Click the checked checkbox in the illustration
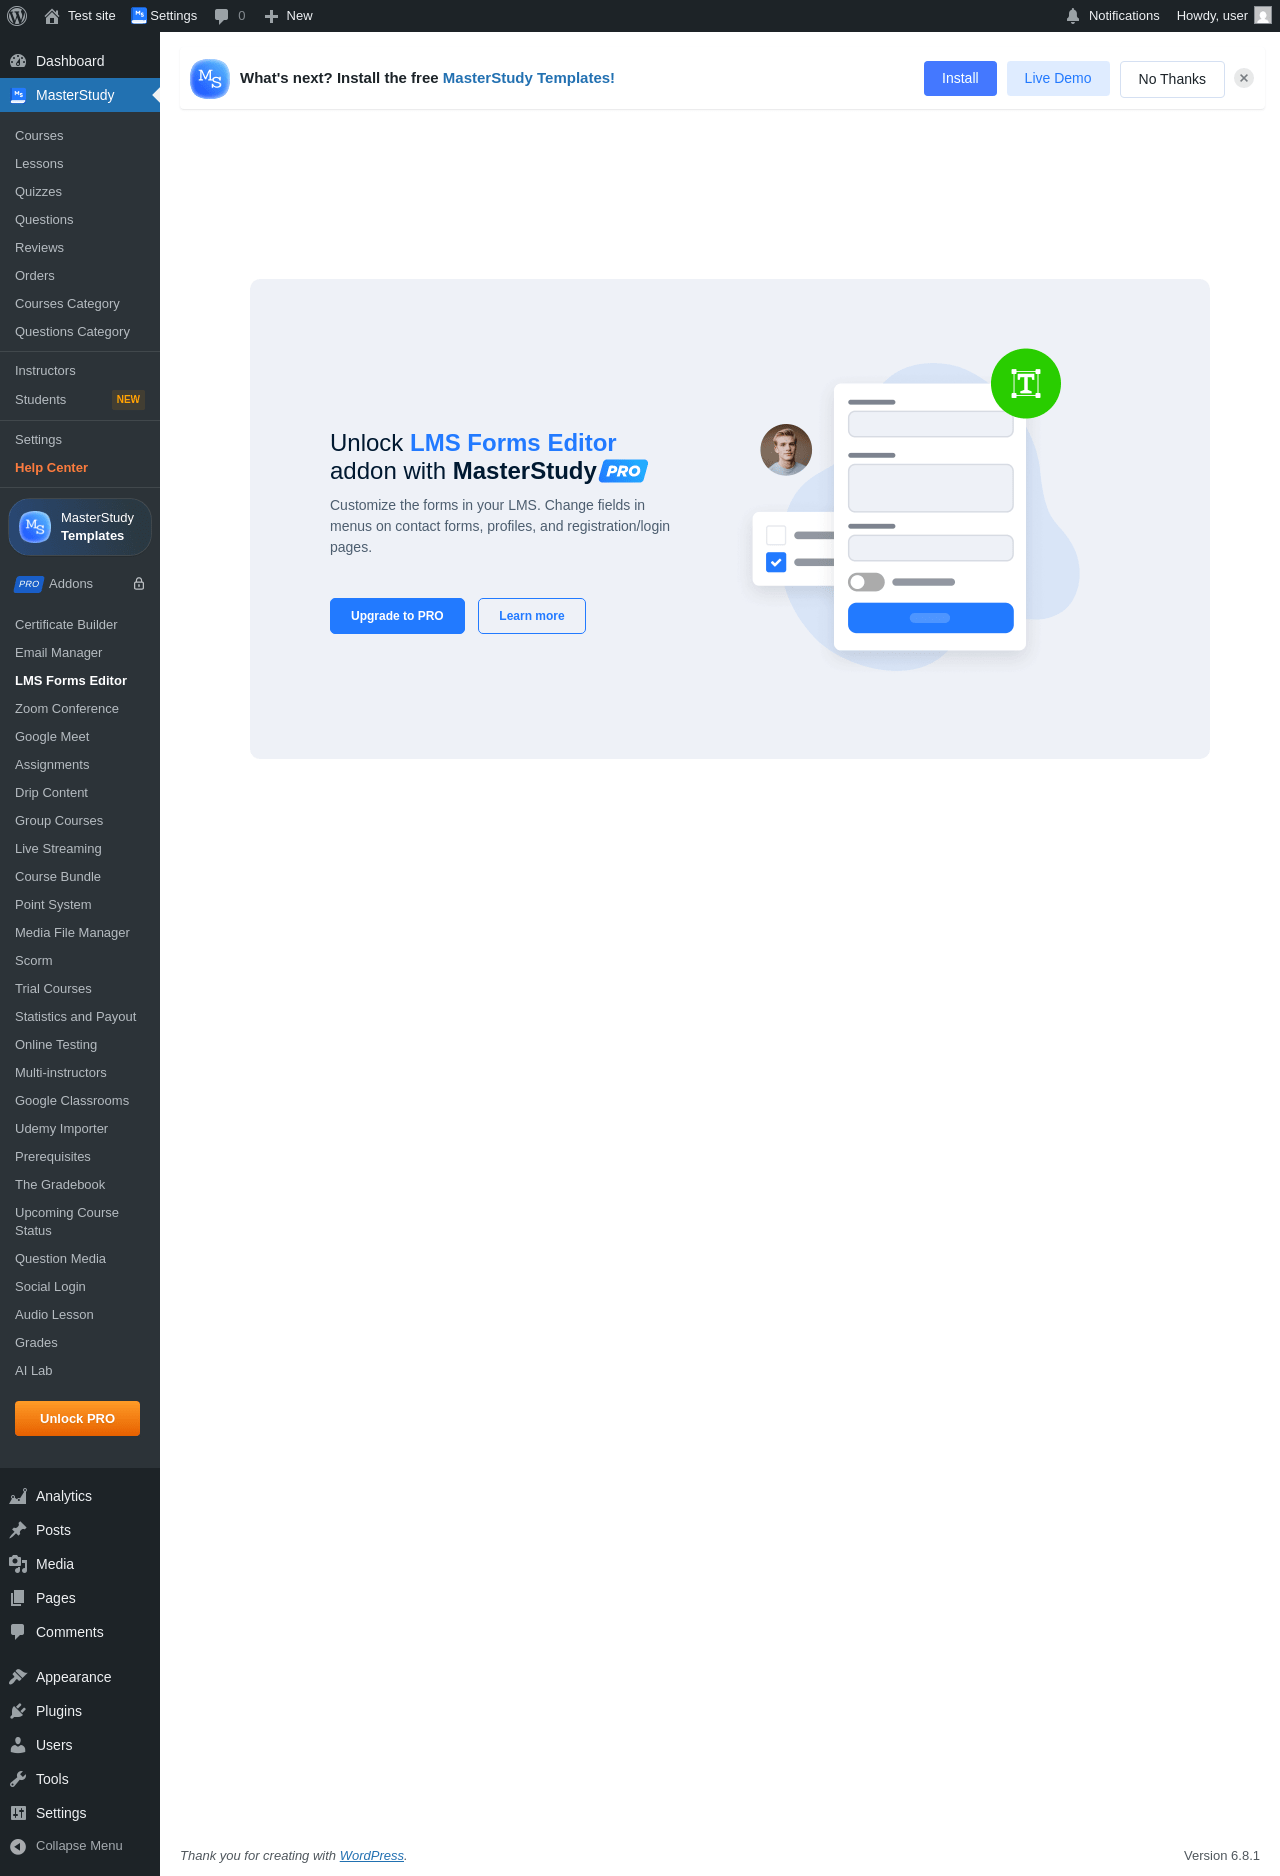1280x1876 pixels. pyautogui.click(x=776, y=562)
